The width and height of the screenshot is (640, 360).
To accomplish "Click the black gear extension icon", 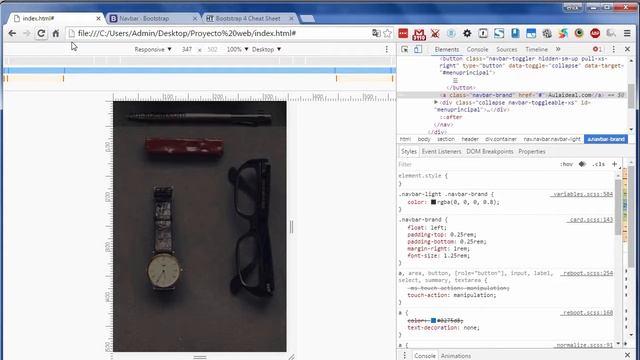I will point(467,33).
